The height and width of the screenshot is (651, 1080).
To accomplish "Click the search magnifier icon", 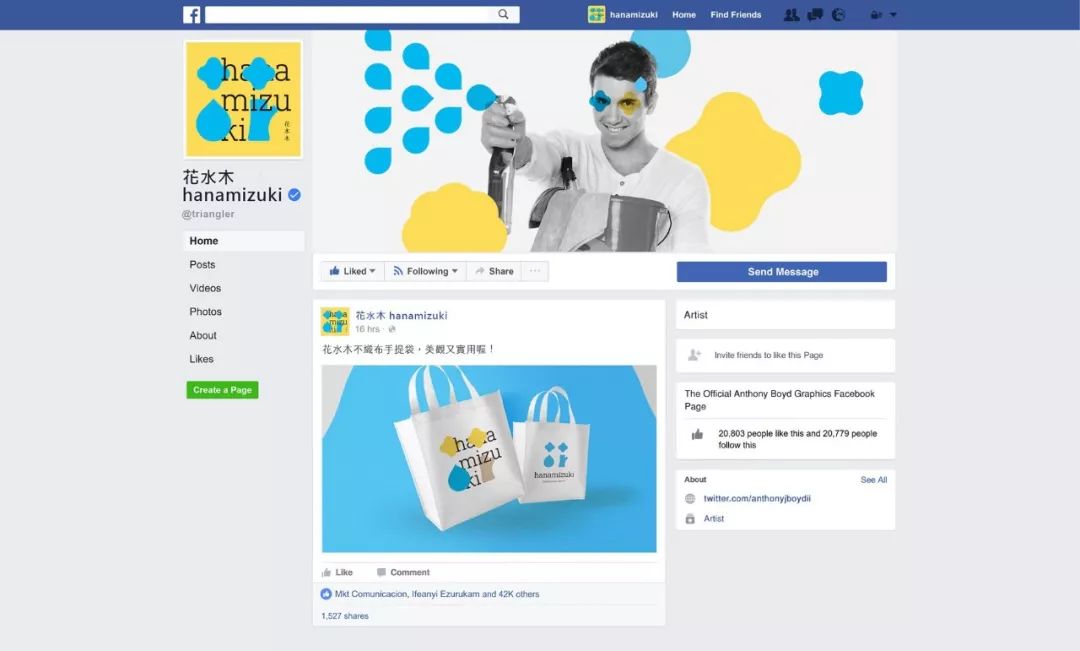I will pyautogui.click(x=503, y=14).
